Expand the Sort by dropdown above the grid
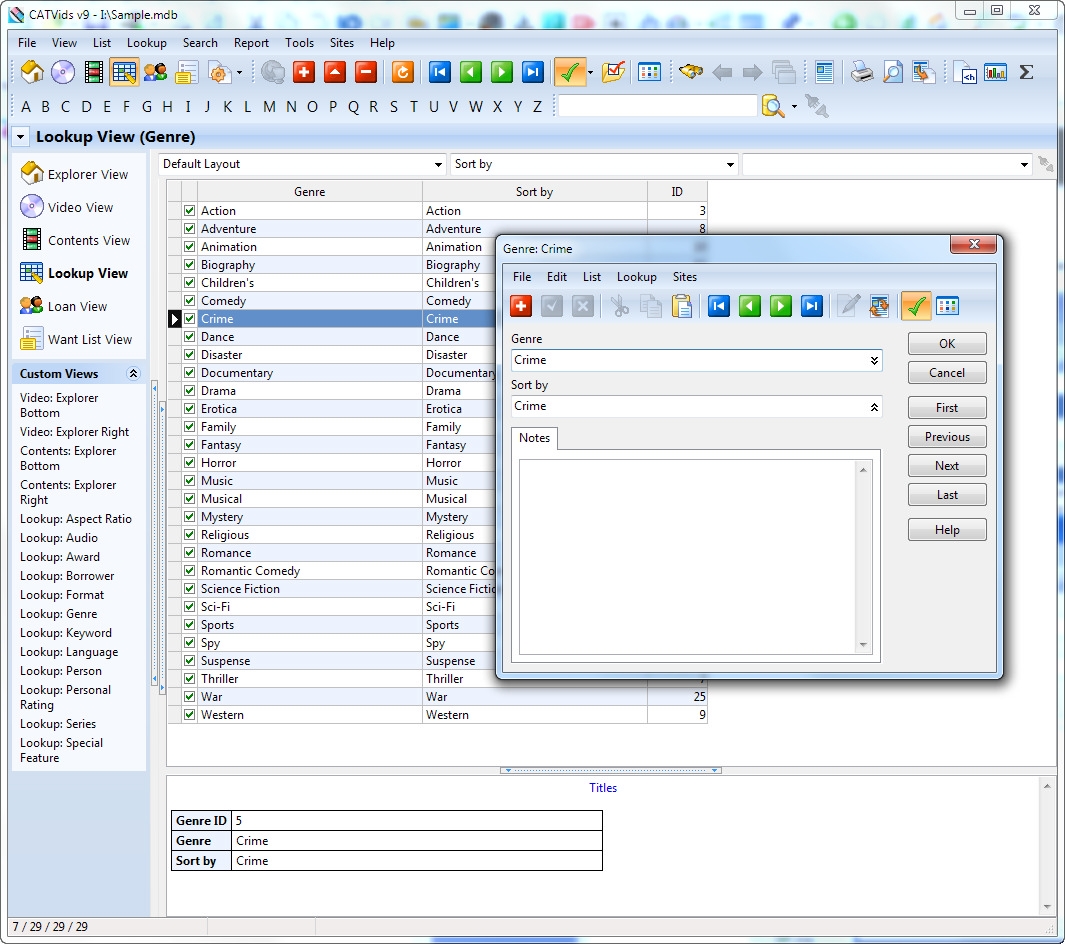 731,165
